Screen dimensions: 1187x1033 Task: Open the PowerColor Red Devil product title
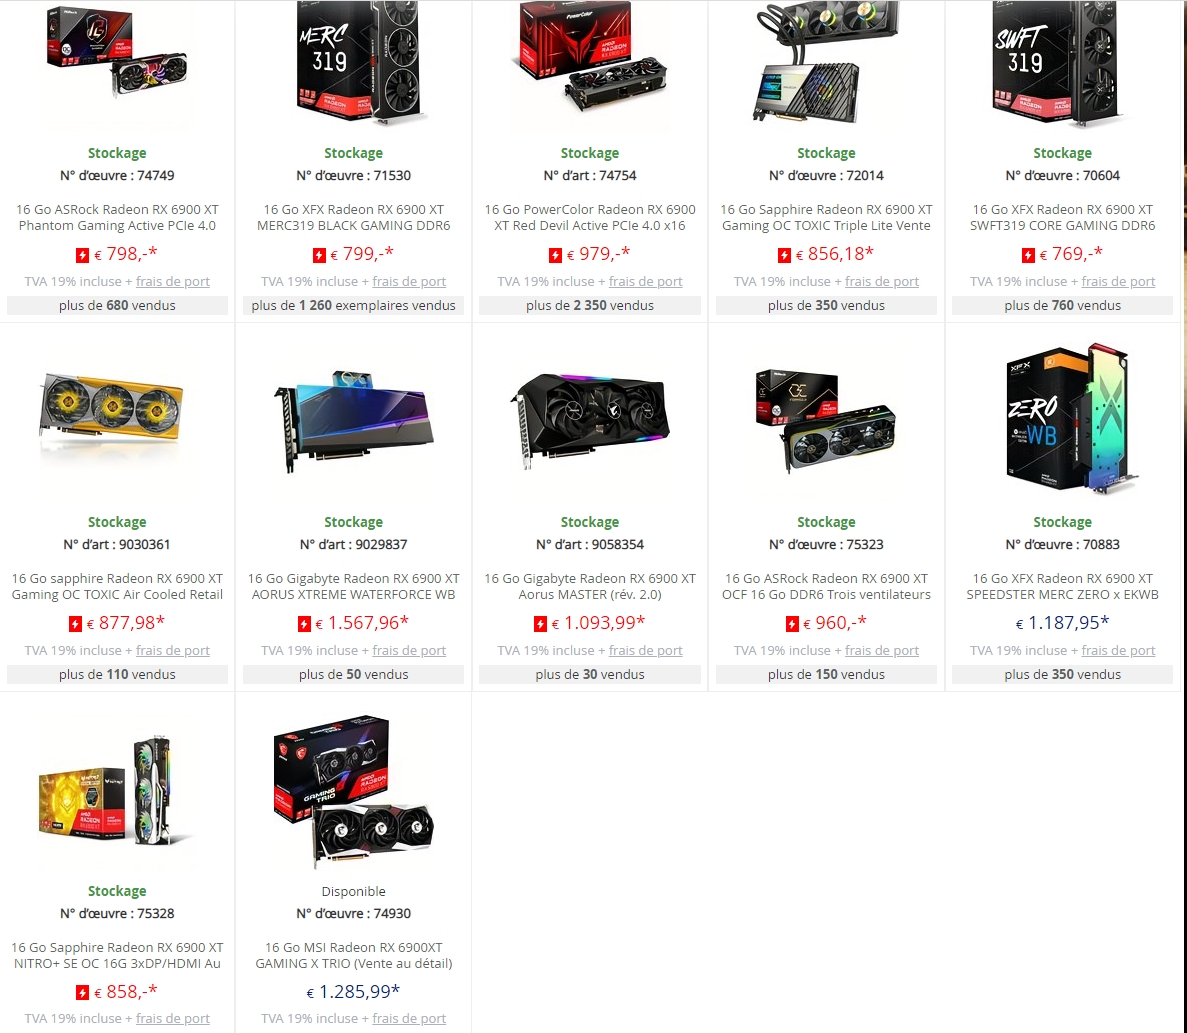[590, 217]
